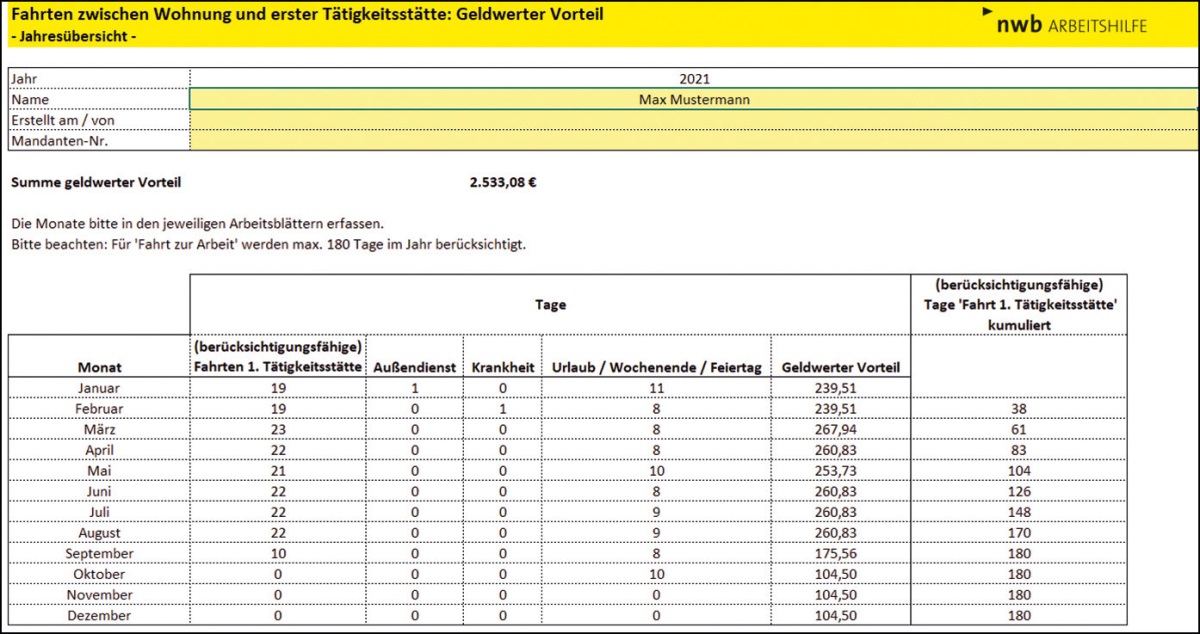
Task: Select Mai's Urlaub value showing 10
Action: [656, 470]
